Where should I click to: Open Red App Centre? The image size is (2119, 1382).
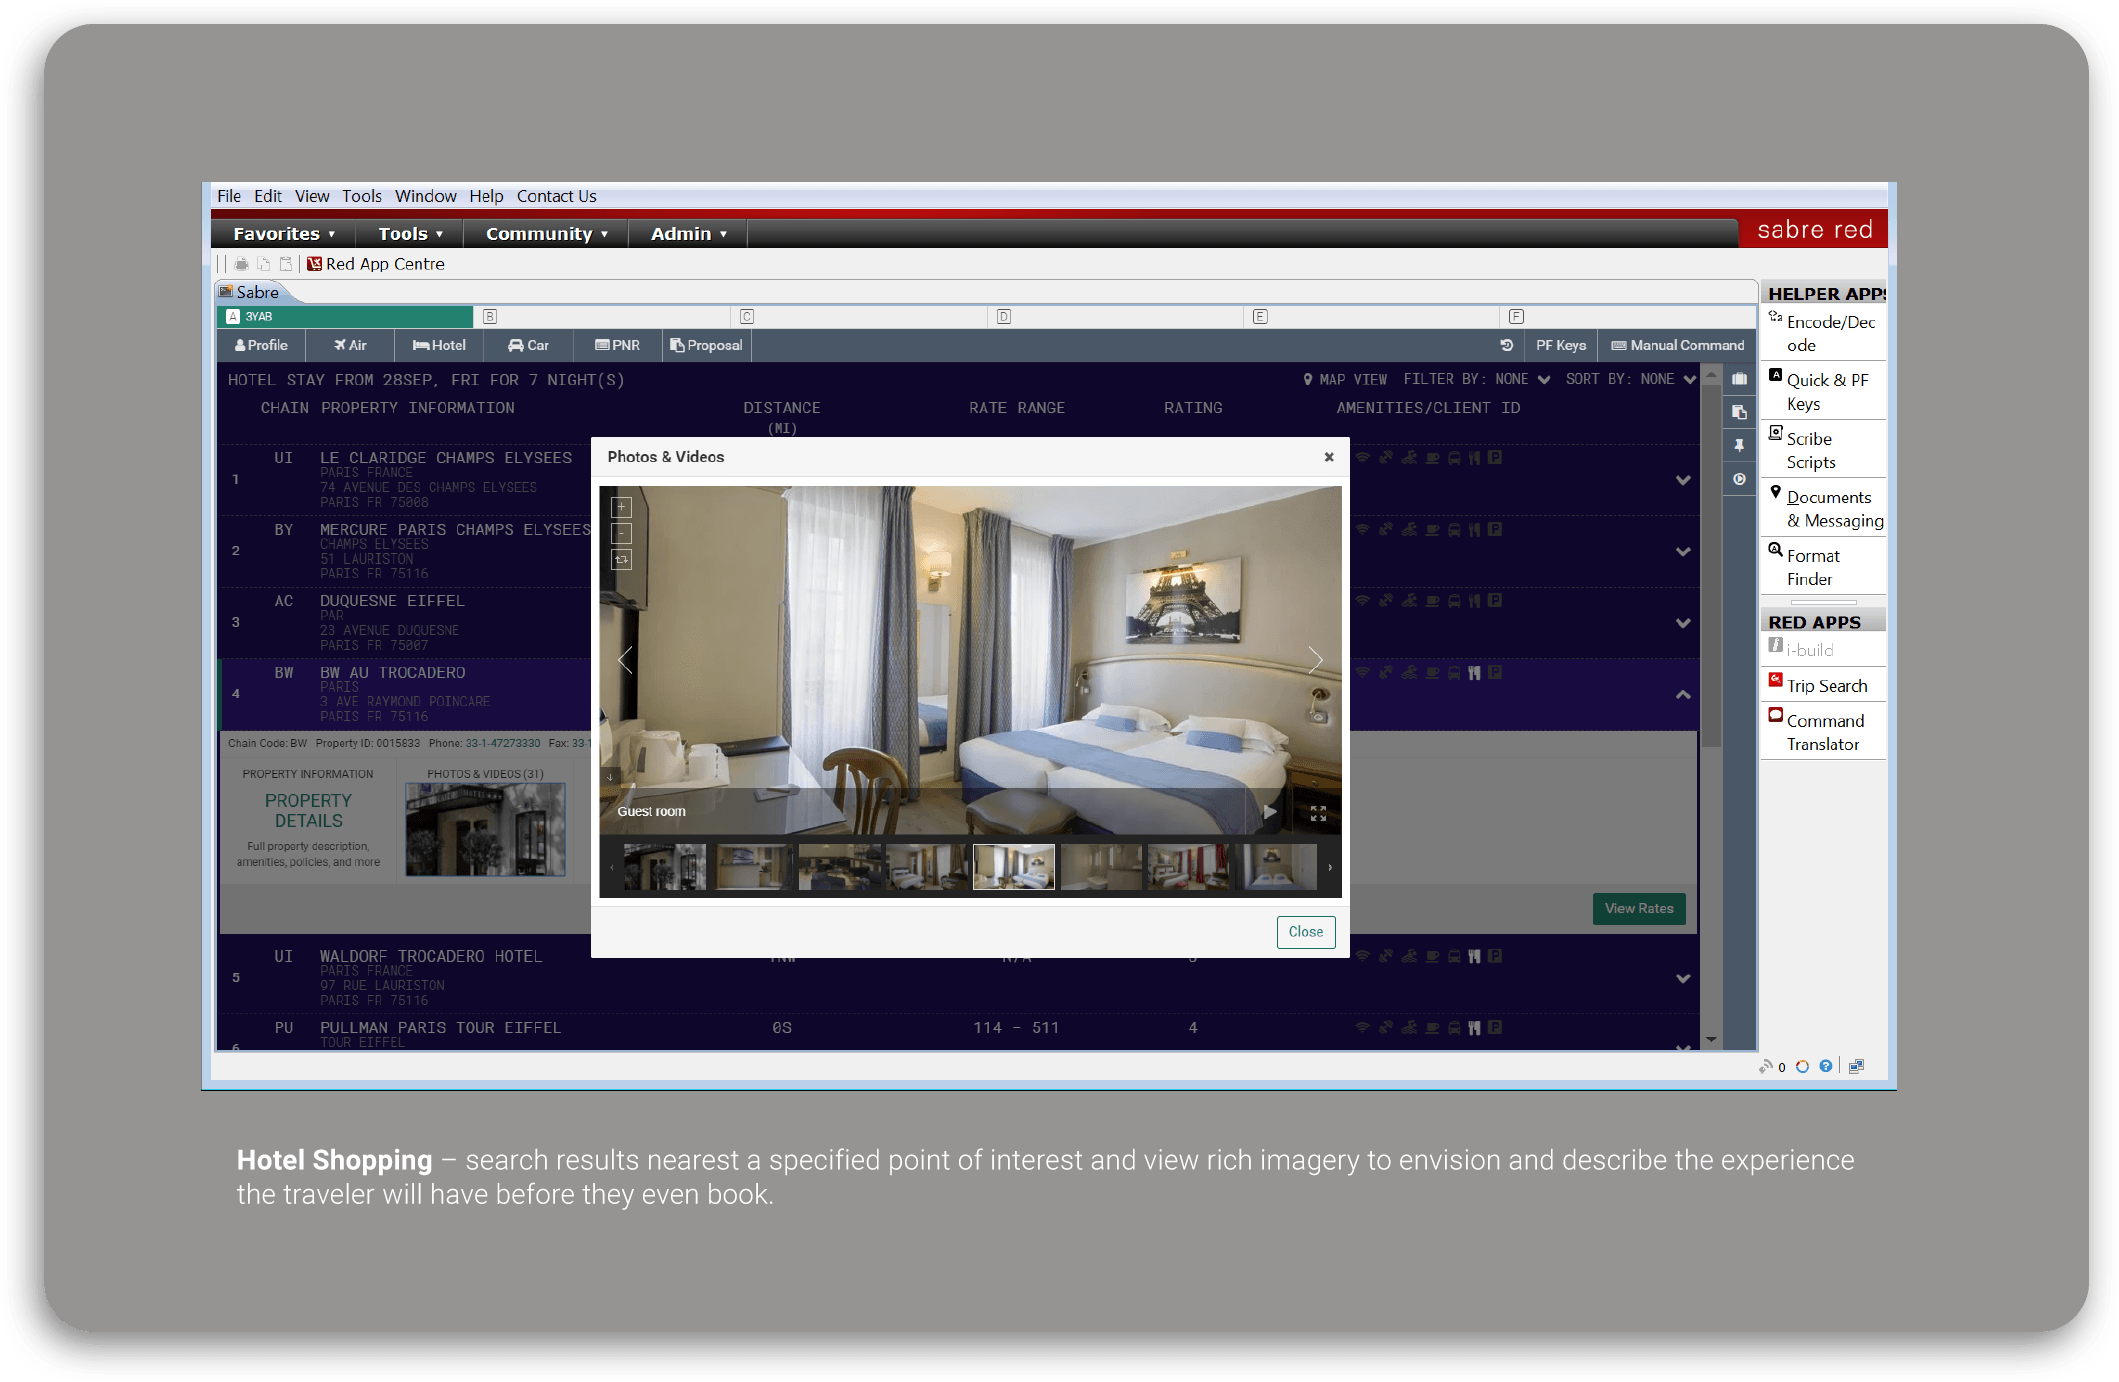click(376, 264)
